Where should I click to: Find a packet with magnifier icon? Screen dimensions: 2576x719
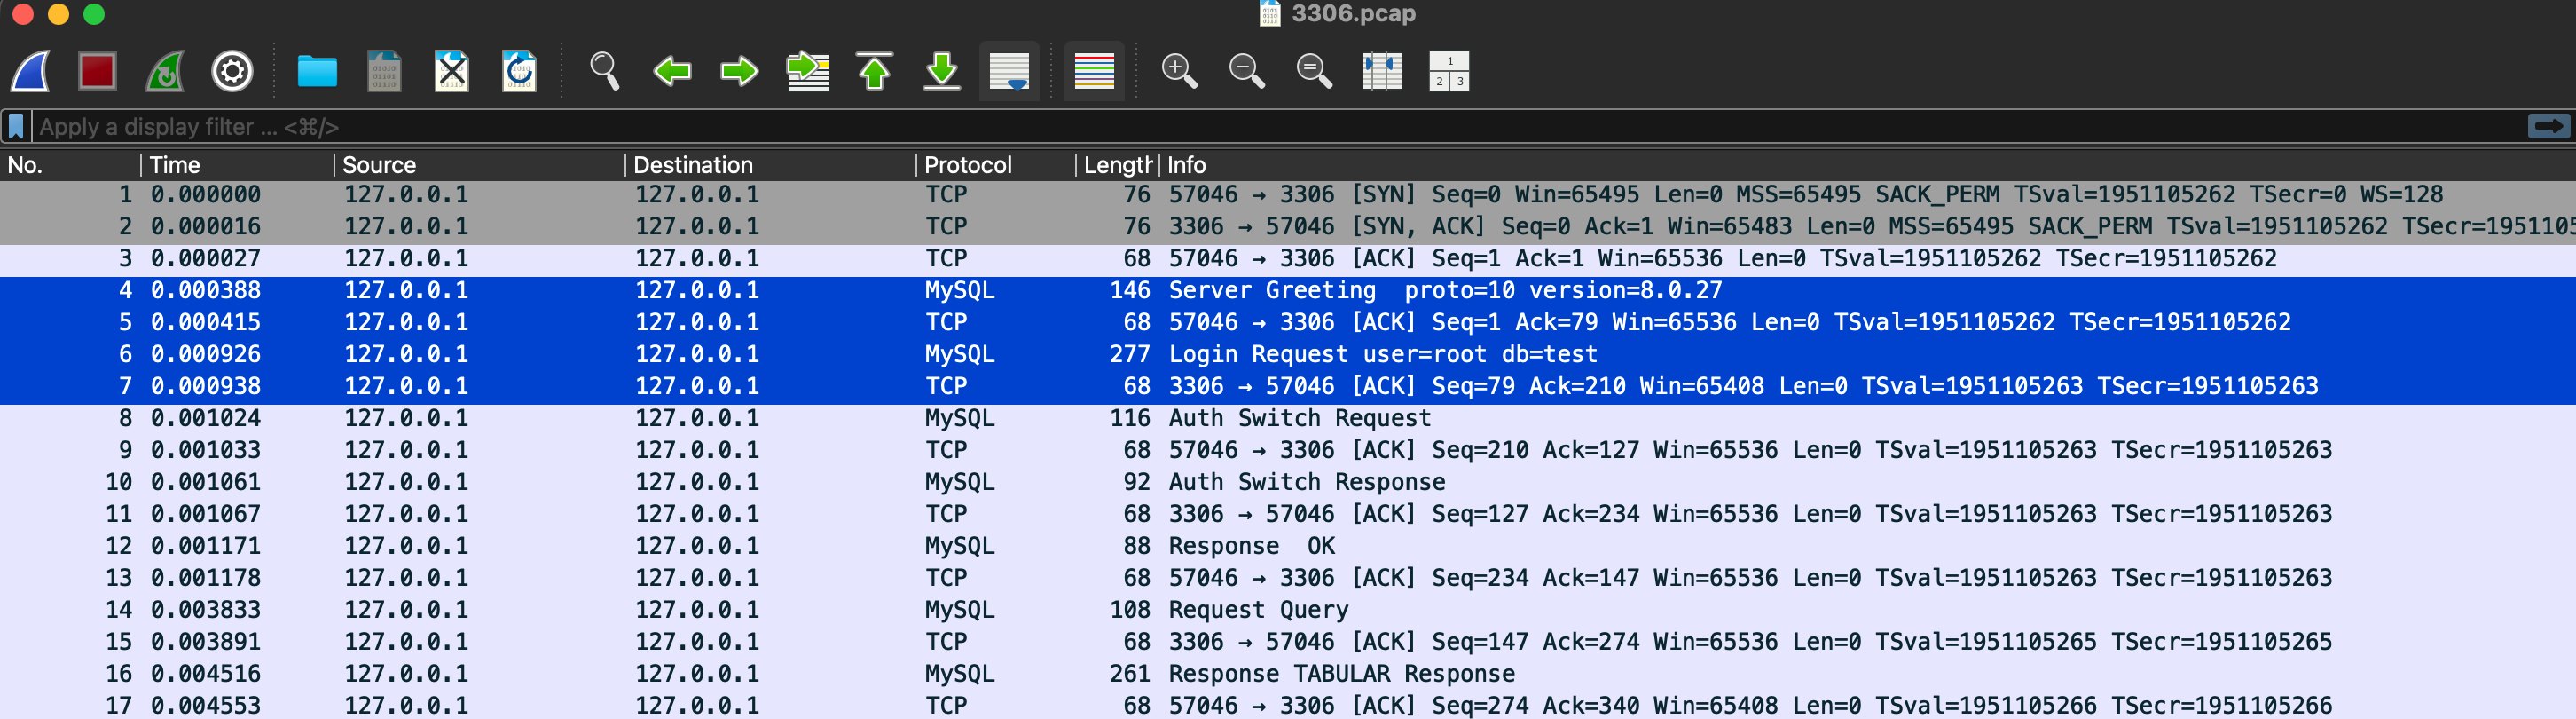point(604,72)
